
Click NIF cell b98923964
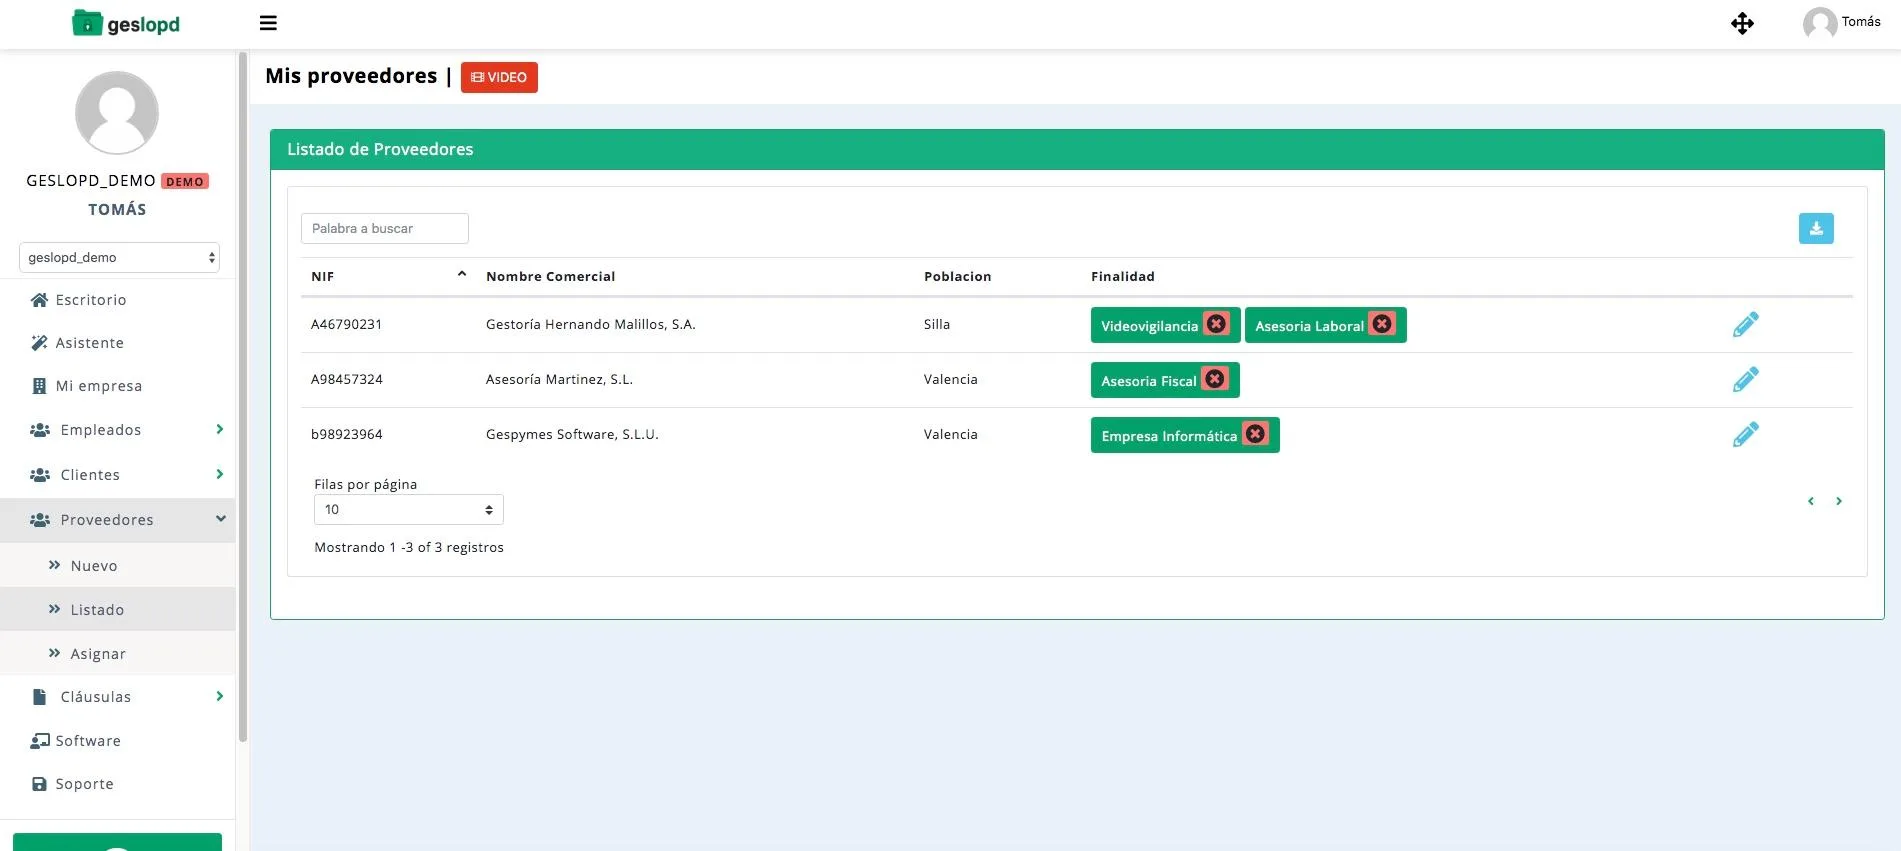point(346,434)
